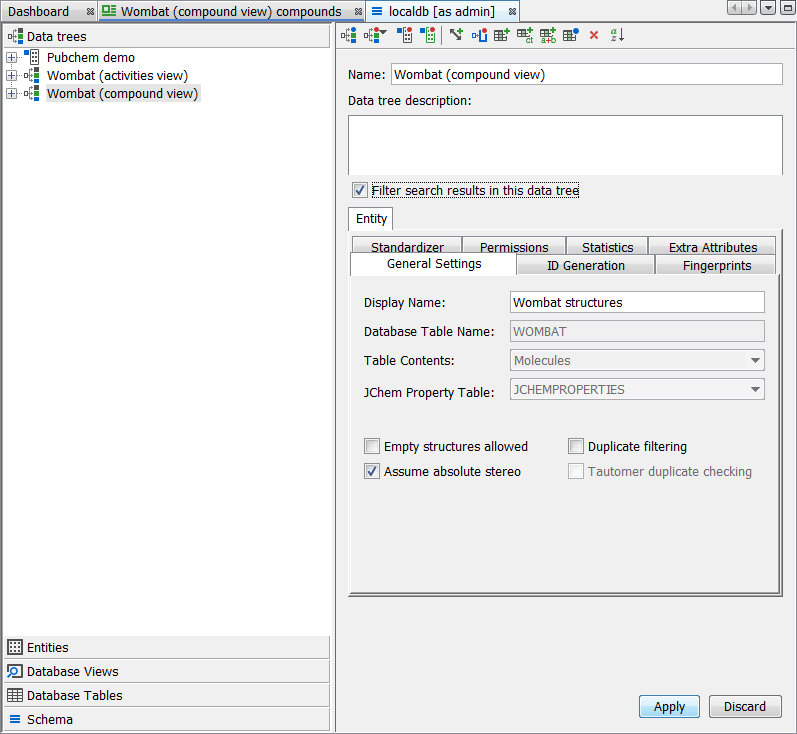Select the localdb [as admin] tab
This screenshot has height=734, width=797.
(441, 11)
